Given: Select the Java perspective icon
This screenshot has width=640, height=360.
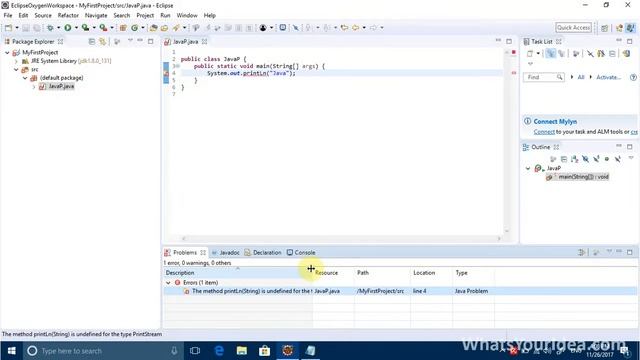Looking at the screenshot, I should point(631,28).
